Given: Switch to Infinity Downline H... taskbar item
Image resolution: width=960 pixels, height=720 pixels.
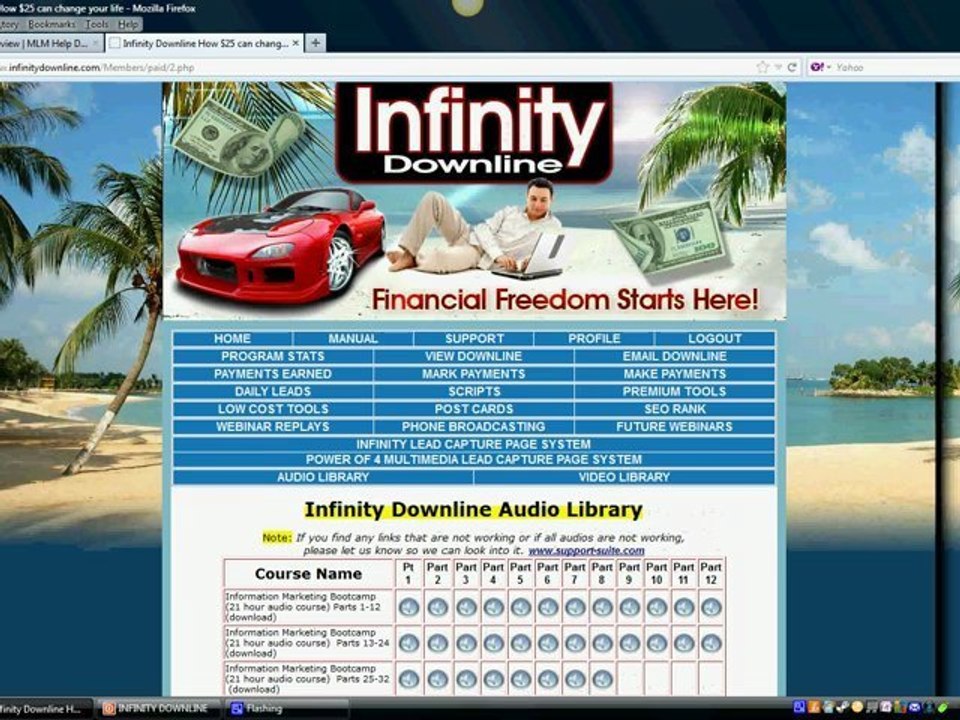Looking at the screenshot, I should point(45,708).
